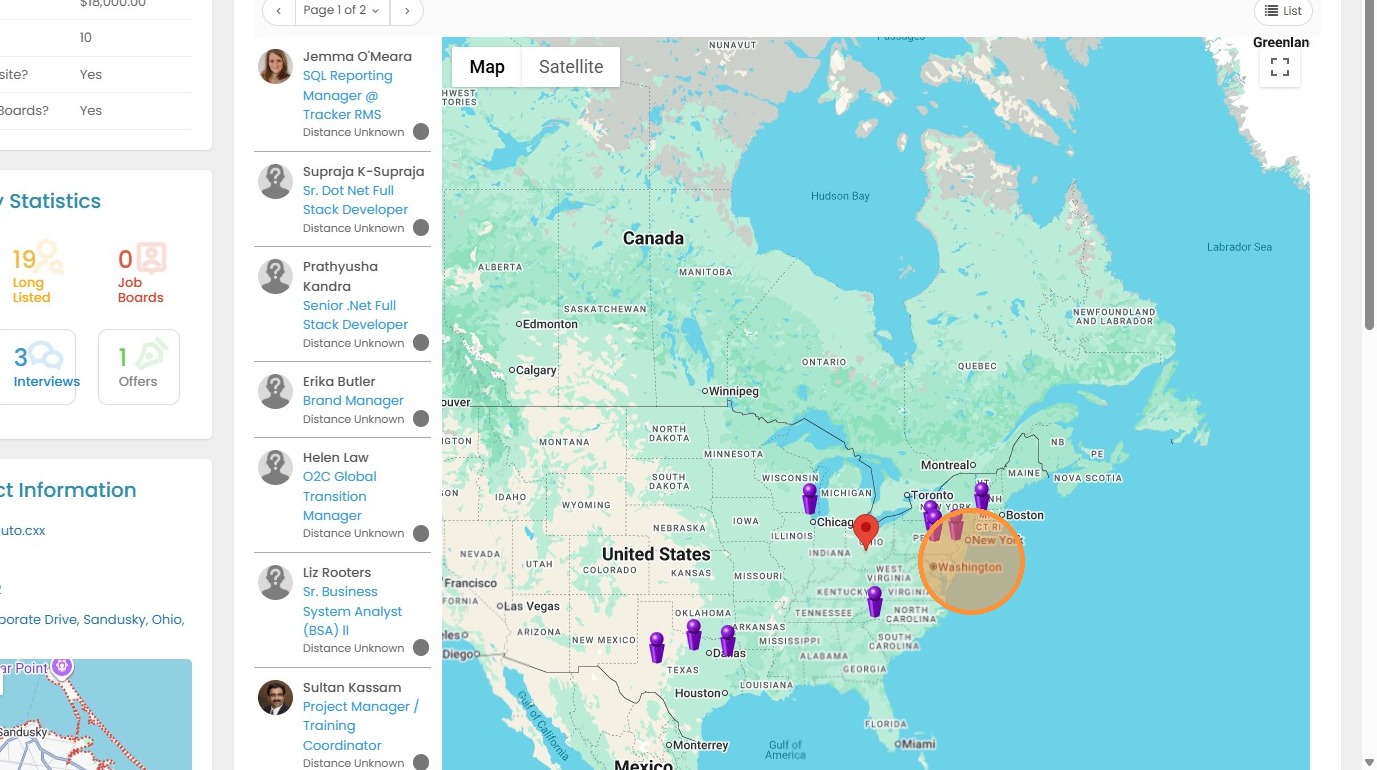Click grey distance dot for Sultan Kassam
Image resolution: width=1377 pixels, height=770 pixels.
[421, 762]
